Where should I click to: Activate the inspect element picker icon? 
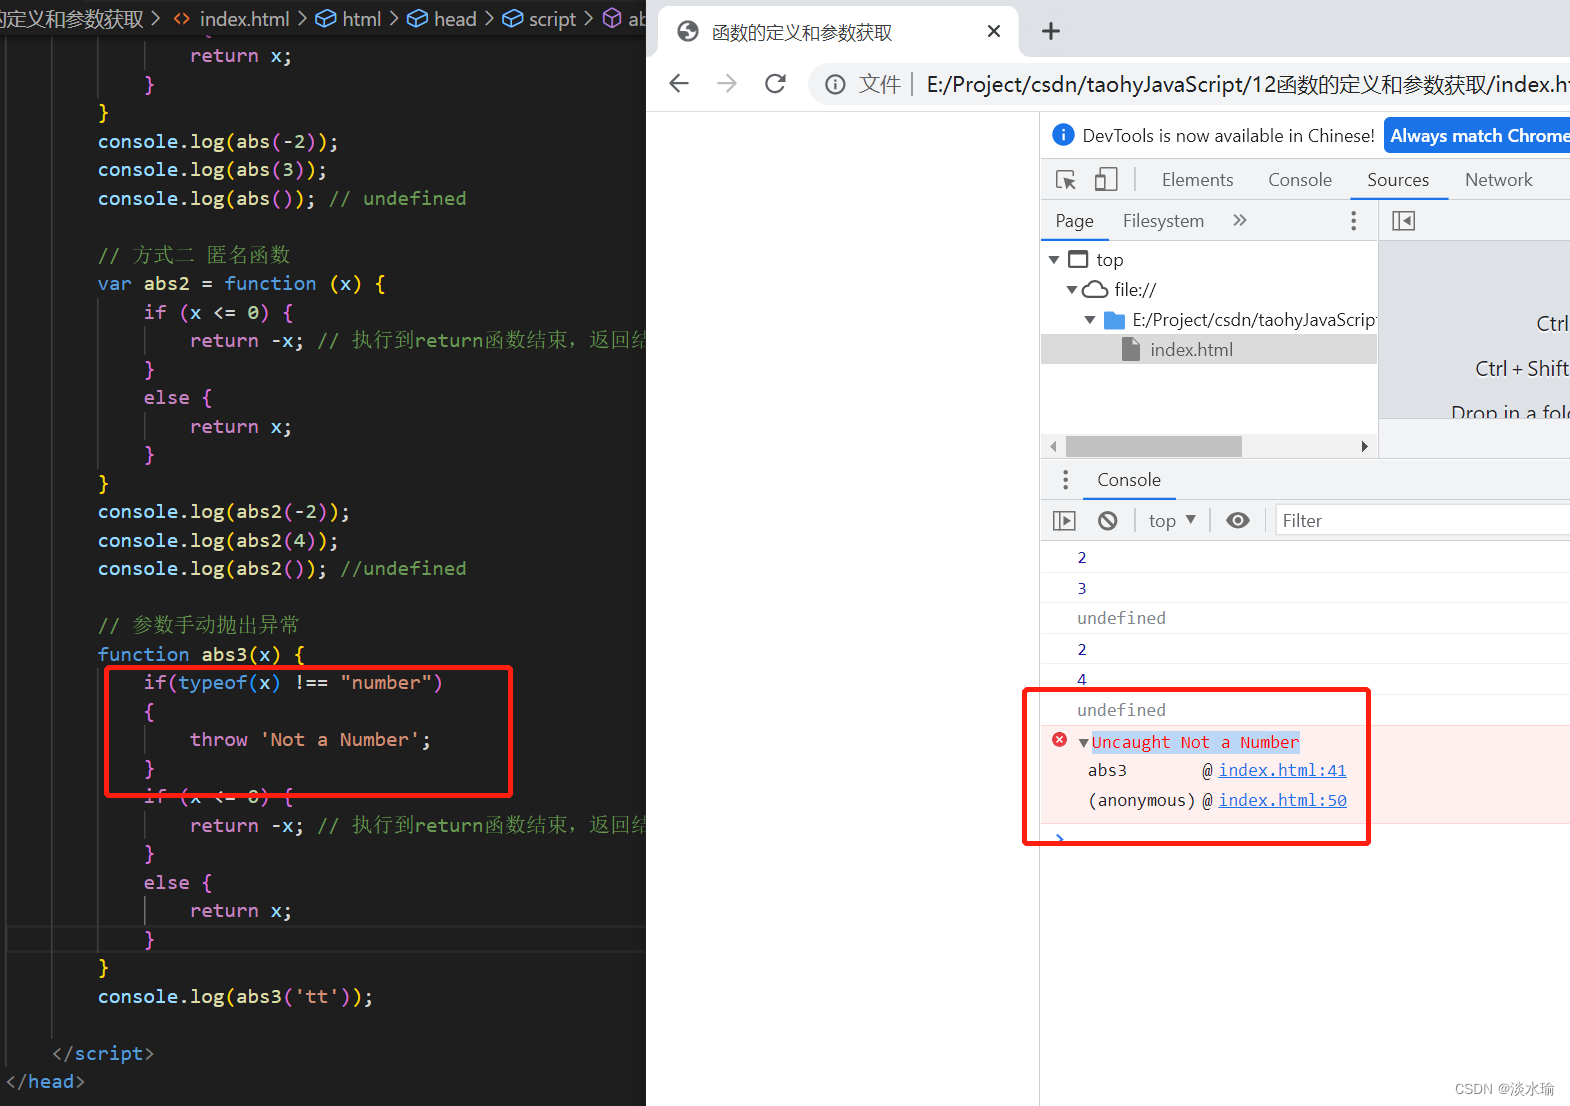[x=1066, y=180]
